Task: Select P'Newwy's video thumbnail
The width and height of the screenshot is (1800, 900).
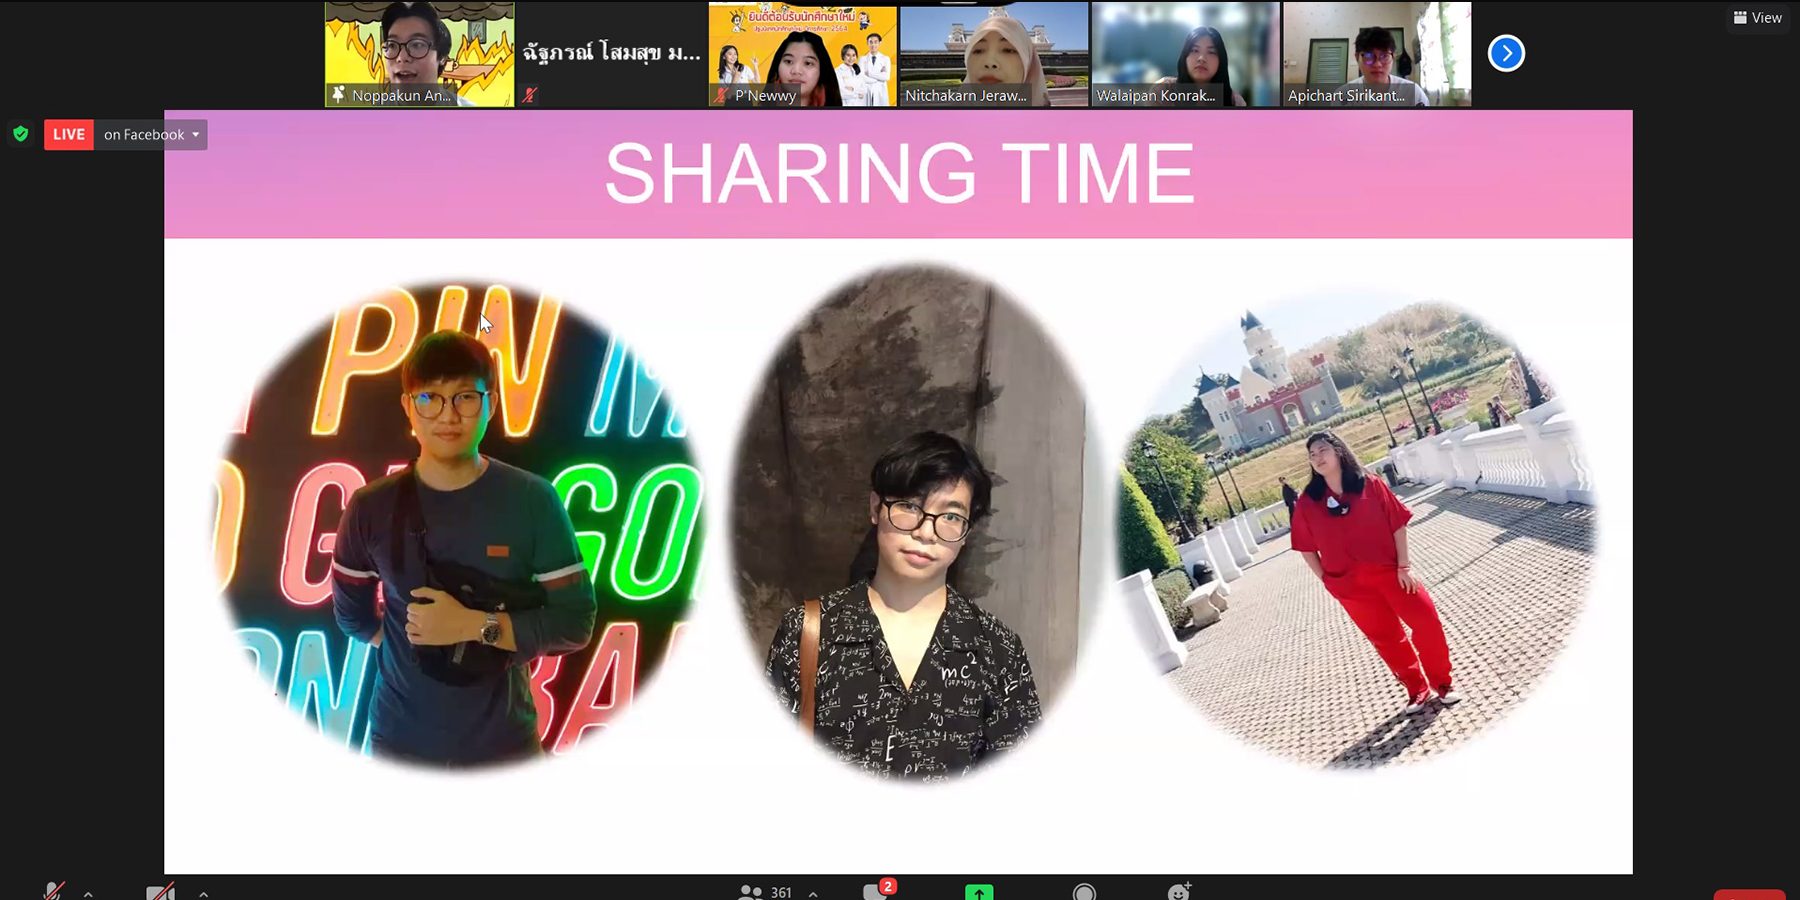Action: 802,54
